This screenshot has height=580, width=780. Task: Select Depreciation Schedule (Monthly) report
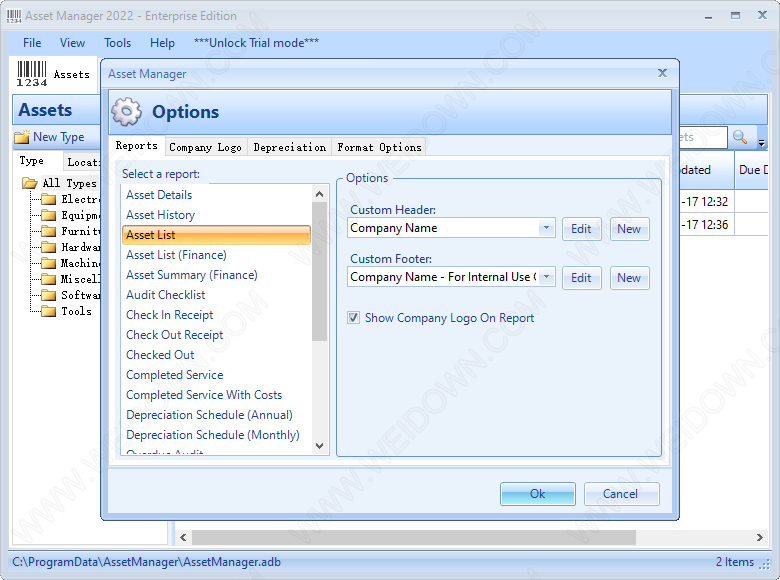click(216, 435)
